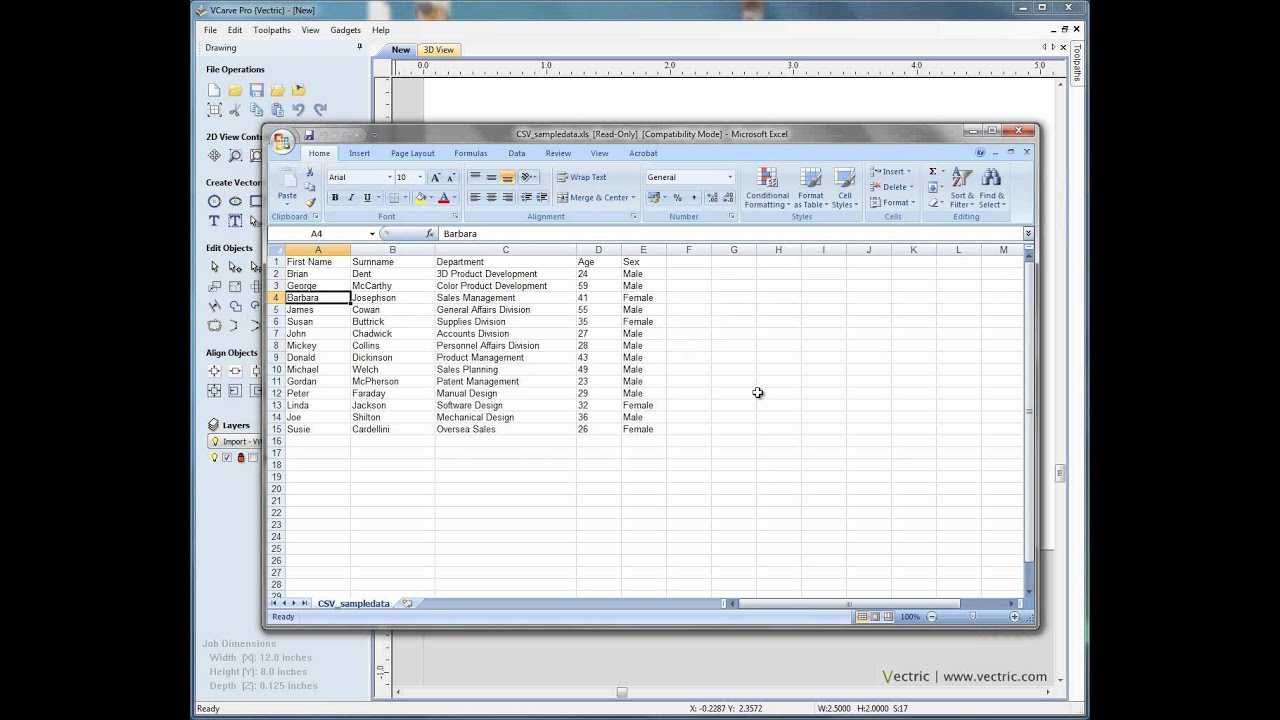1280x720 pixels.
Task: Open the General number format dropdown
Action: point(730,177)
